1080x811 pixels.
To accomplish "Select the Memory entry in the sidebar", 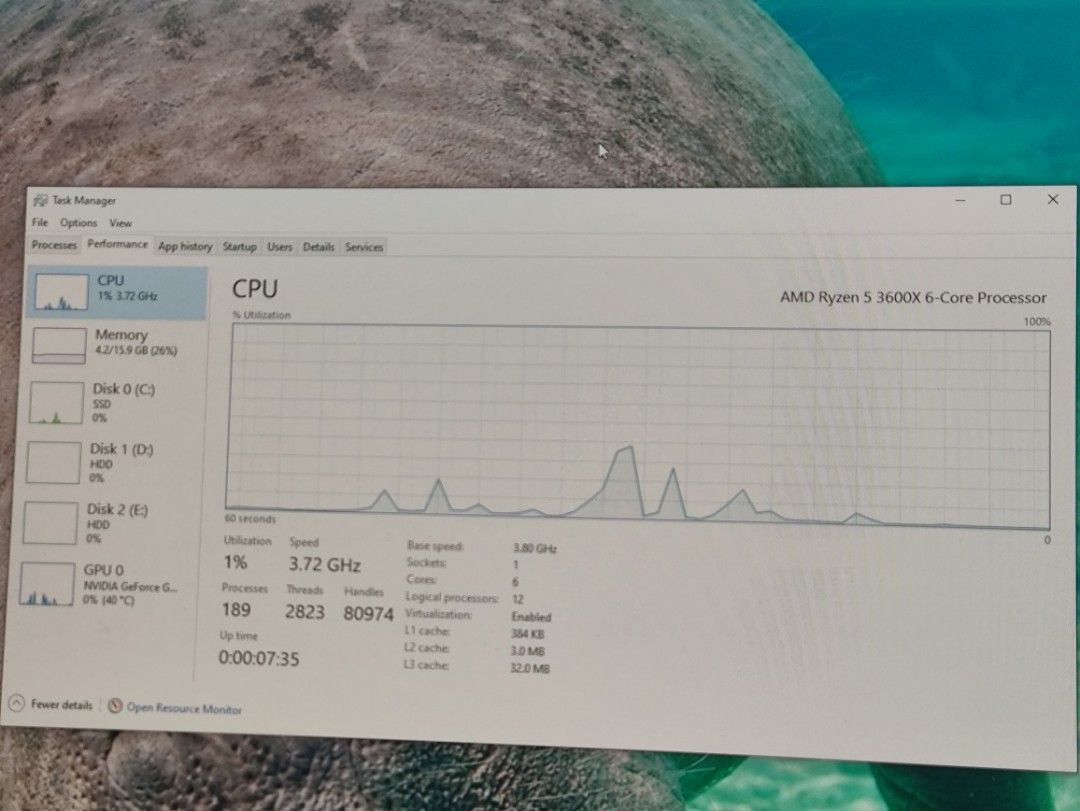I will pyautogui.click(x=116, y=345).
